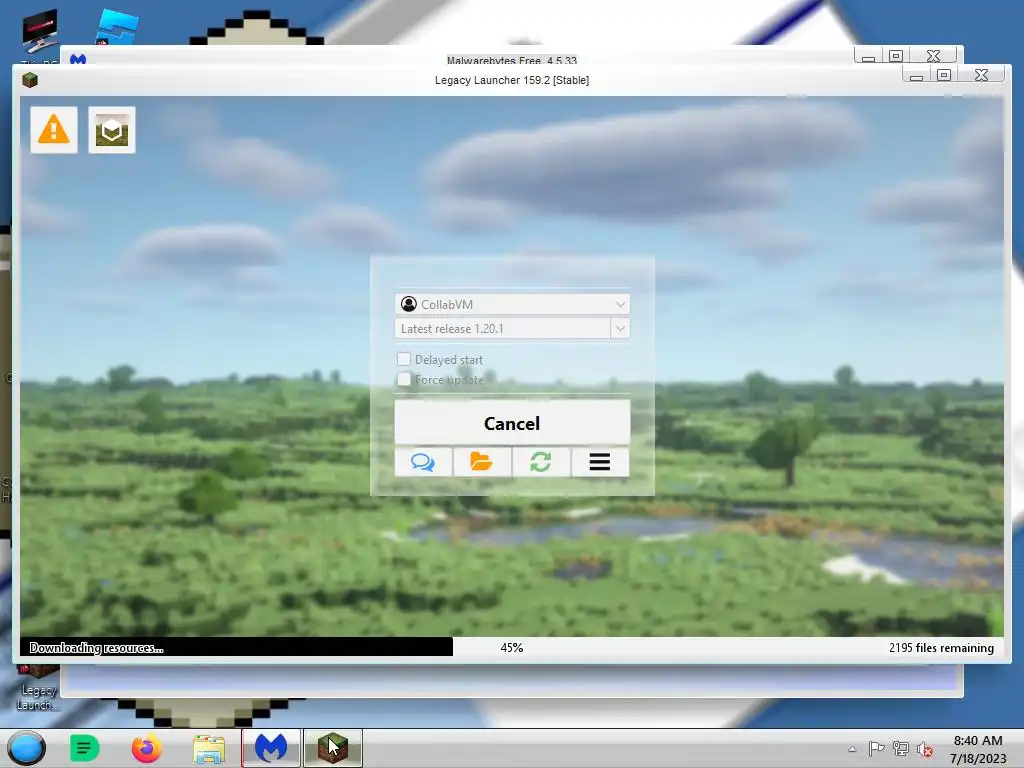Select the Legacy Launcher desktop shortcut
Image resolution: width=1024 pixels, height=768 pixels.
[x=37, y=687]
